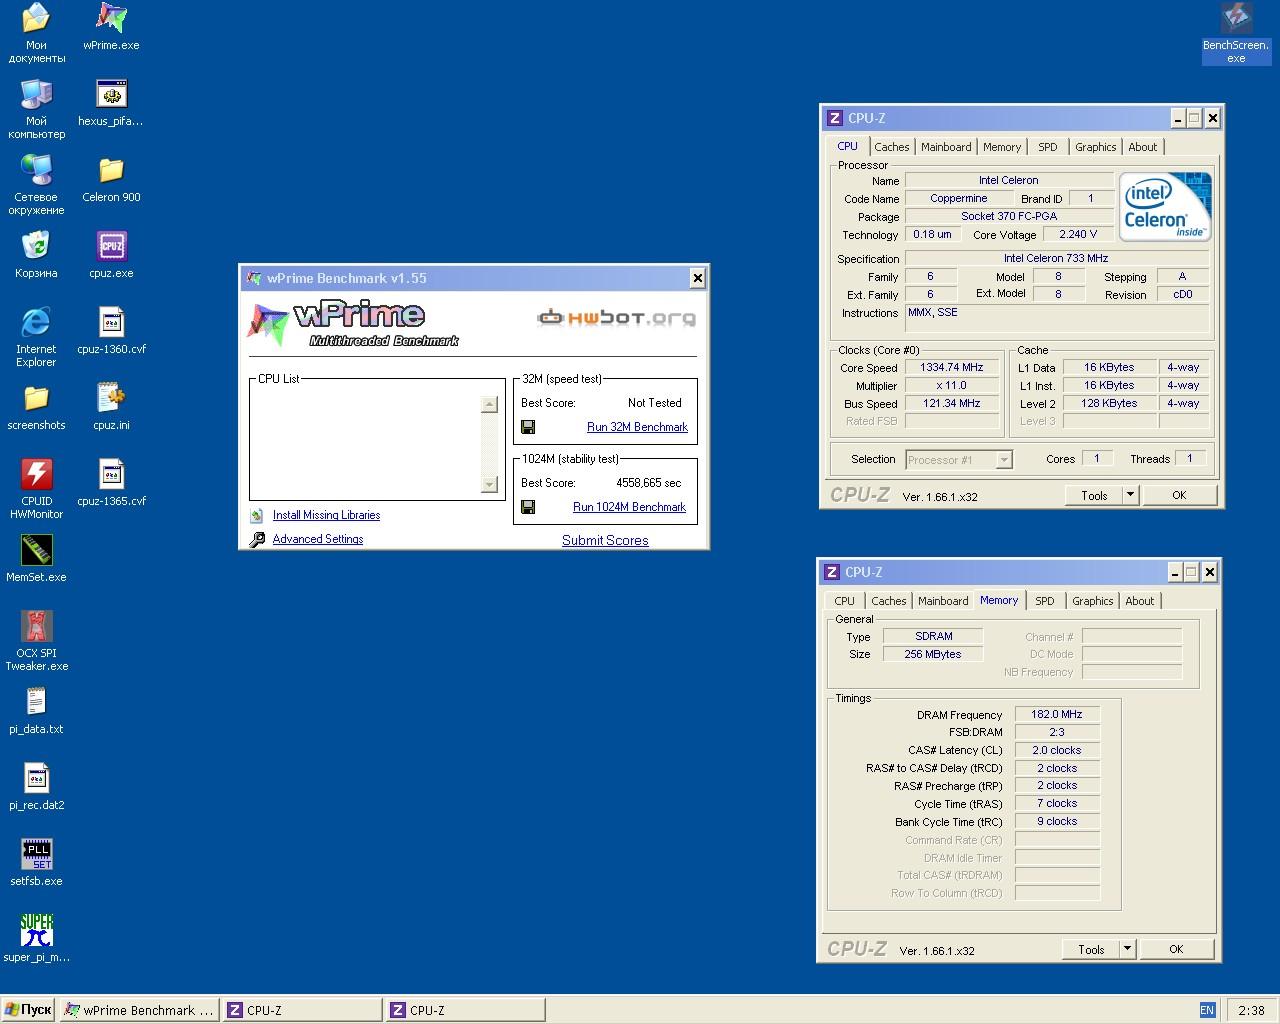Select the cpuz.ini file icon
This screenshot has width=1280, height=1024.
click(111, 407)
